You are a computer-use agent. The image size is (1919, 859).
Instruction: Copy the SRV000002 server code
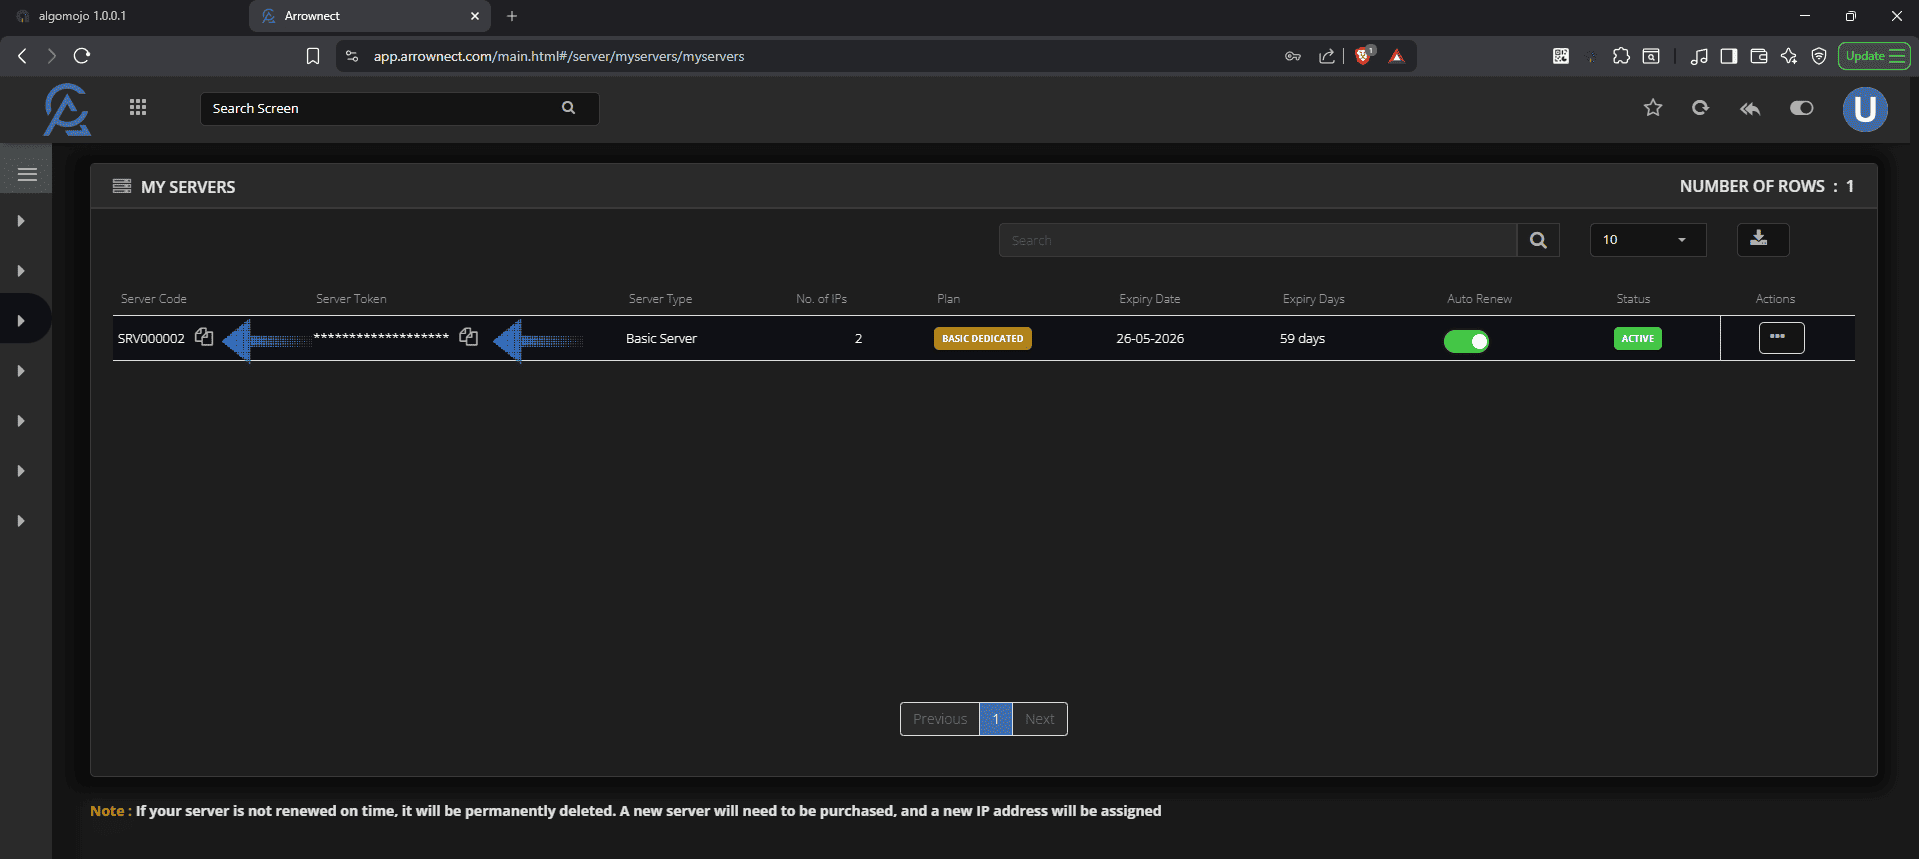tap(204, 337)
